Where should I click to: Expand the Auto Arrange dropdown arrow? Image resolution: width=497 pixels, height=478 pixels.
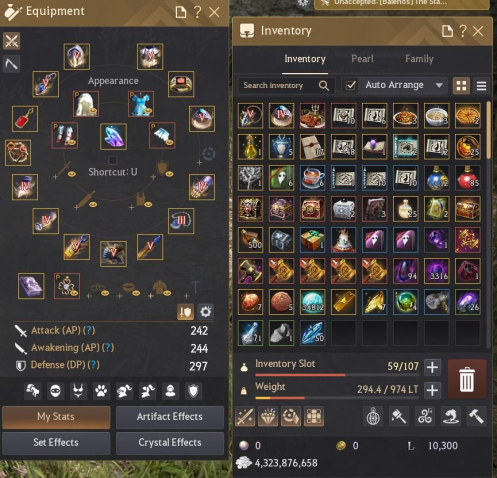pyautogui.click(x=439, y=85)
